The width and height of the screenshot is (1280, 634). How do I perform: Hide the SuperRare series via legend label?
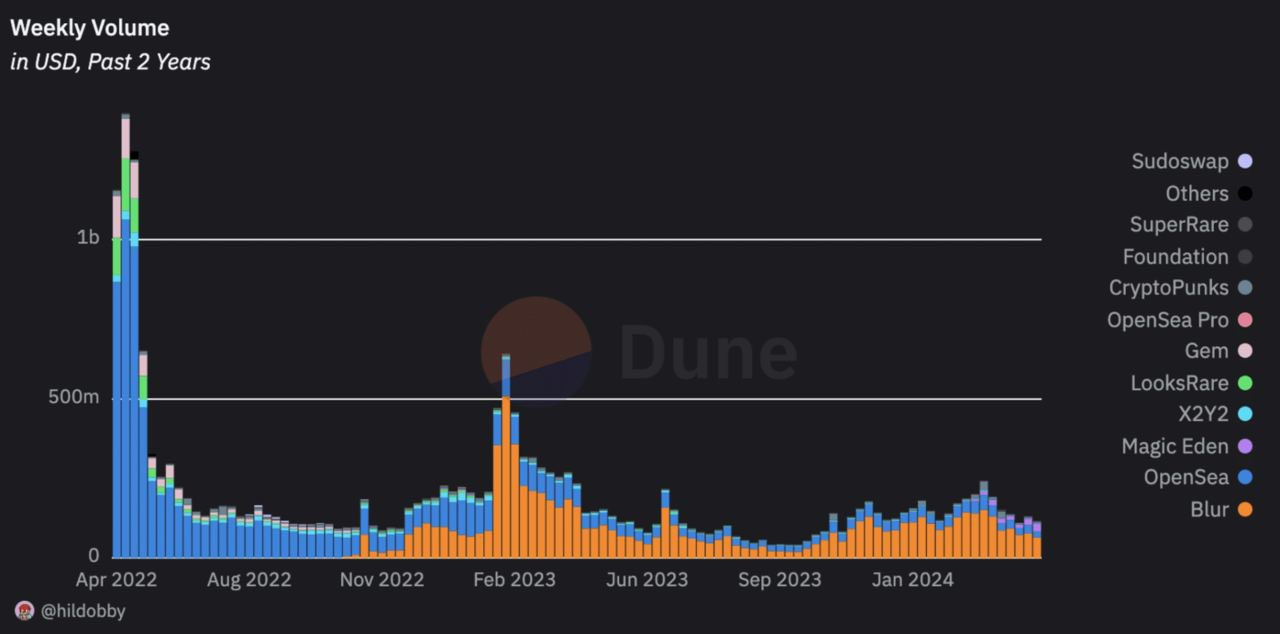pos(1178,225)
